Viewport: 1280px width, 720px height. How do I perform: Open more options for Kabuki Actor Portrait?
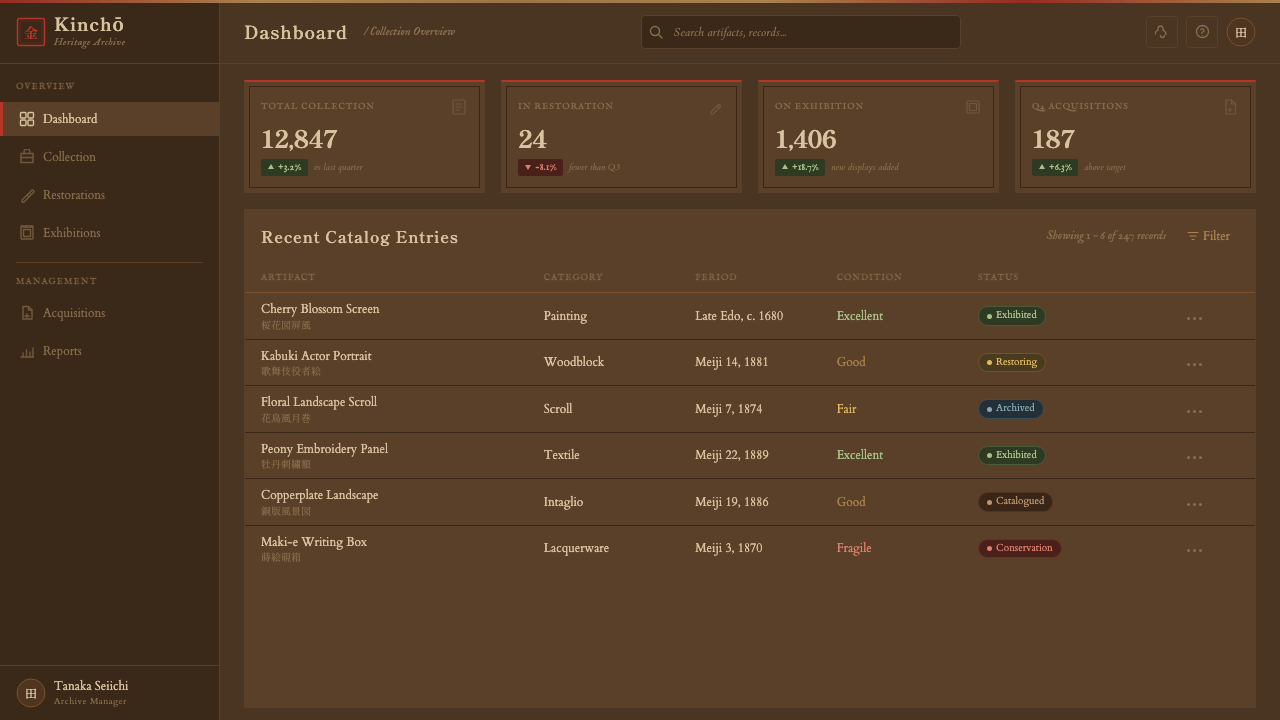click(1194, 364)
